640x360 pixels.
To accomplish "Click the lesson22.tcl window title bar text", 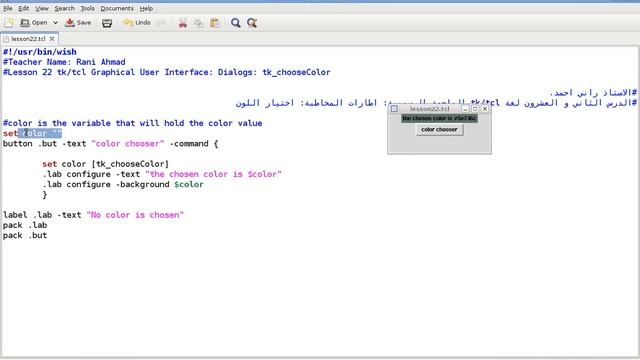I will pos(429,109).
